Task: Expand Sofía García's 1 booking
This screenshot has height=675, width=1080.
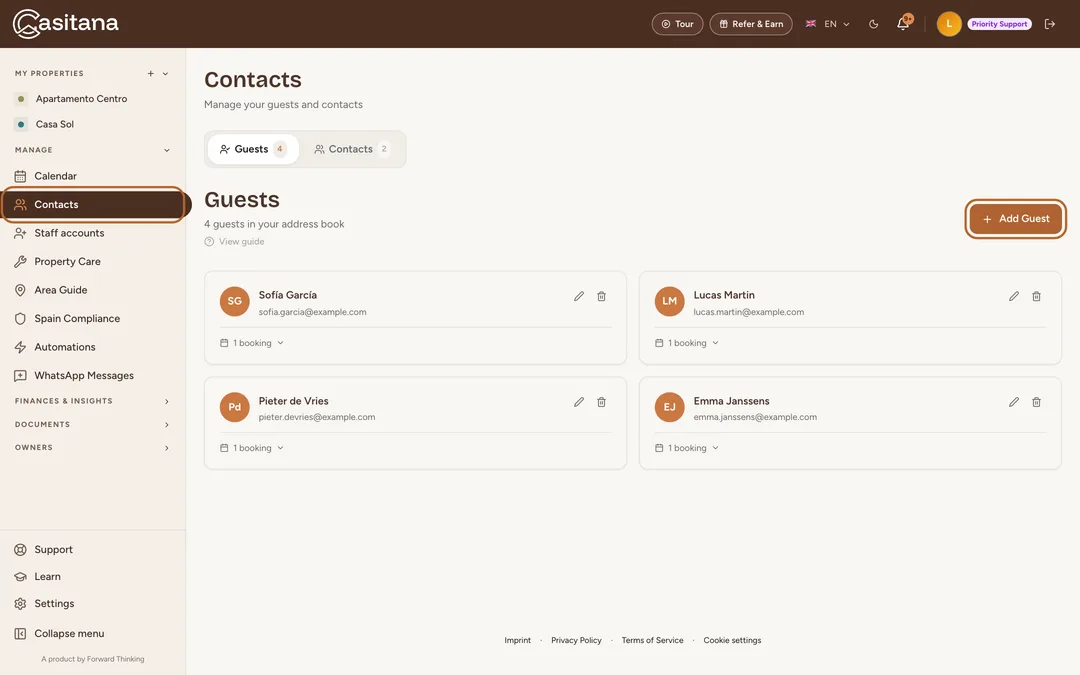Action: [x=251, y=343]
